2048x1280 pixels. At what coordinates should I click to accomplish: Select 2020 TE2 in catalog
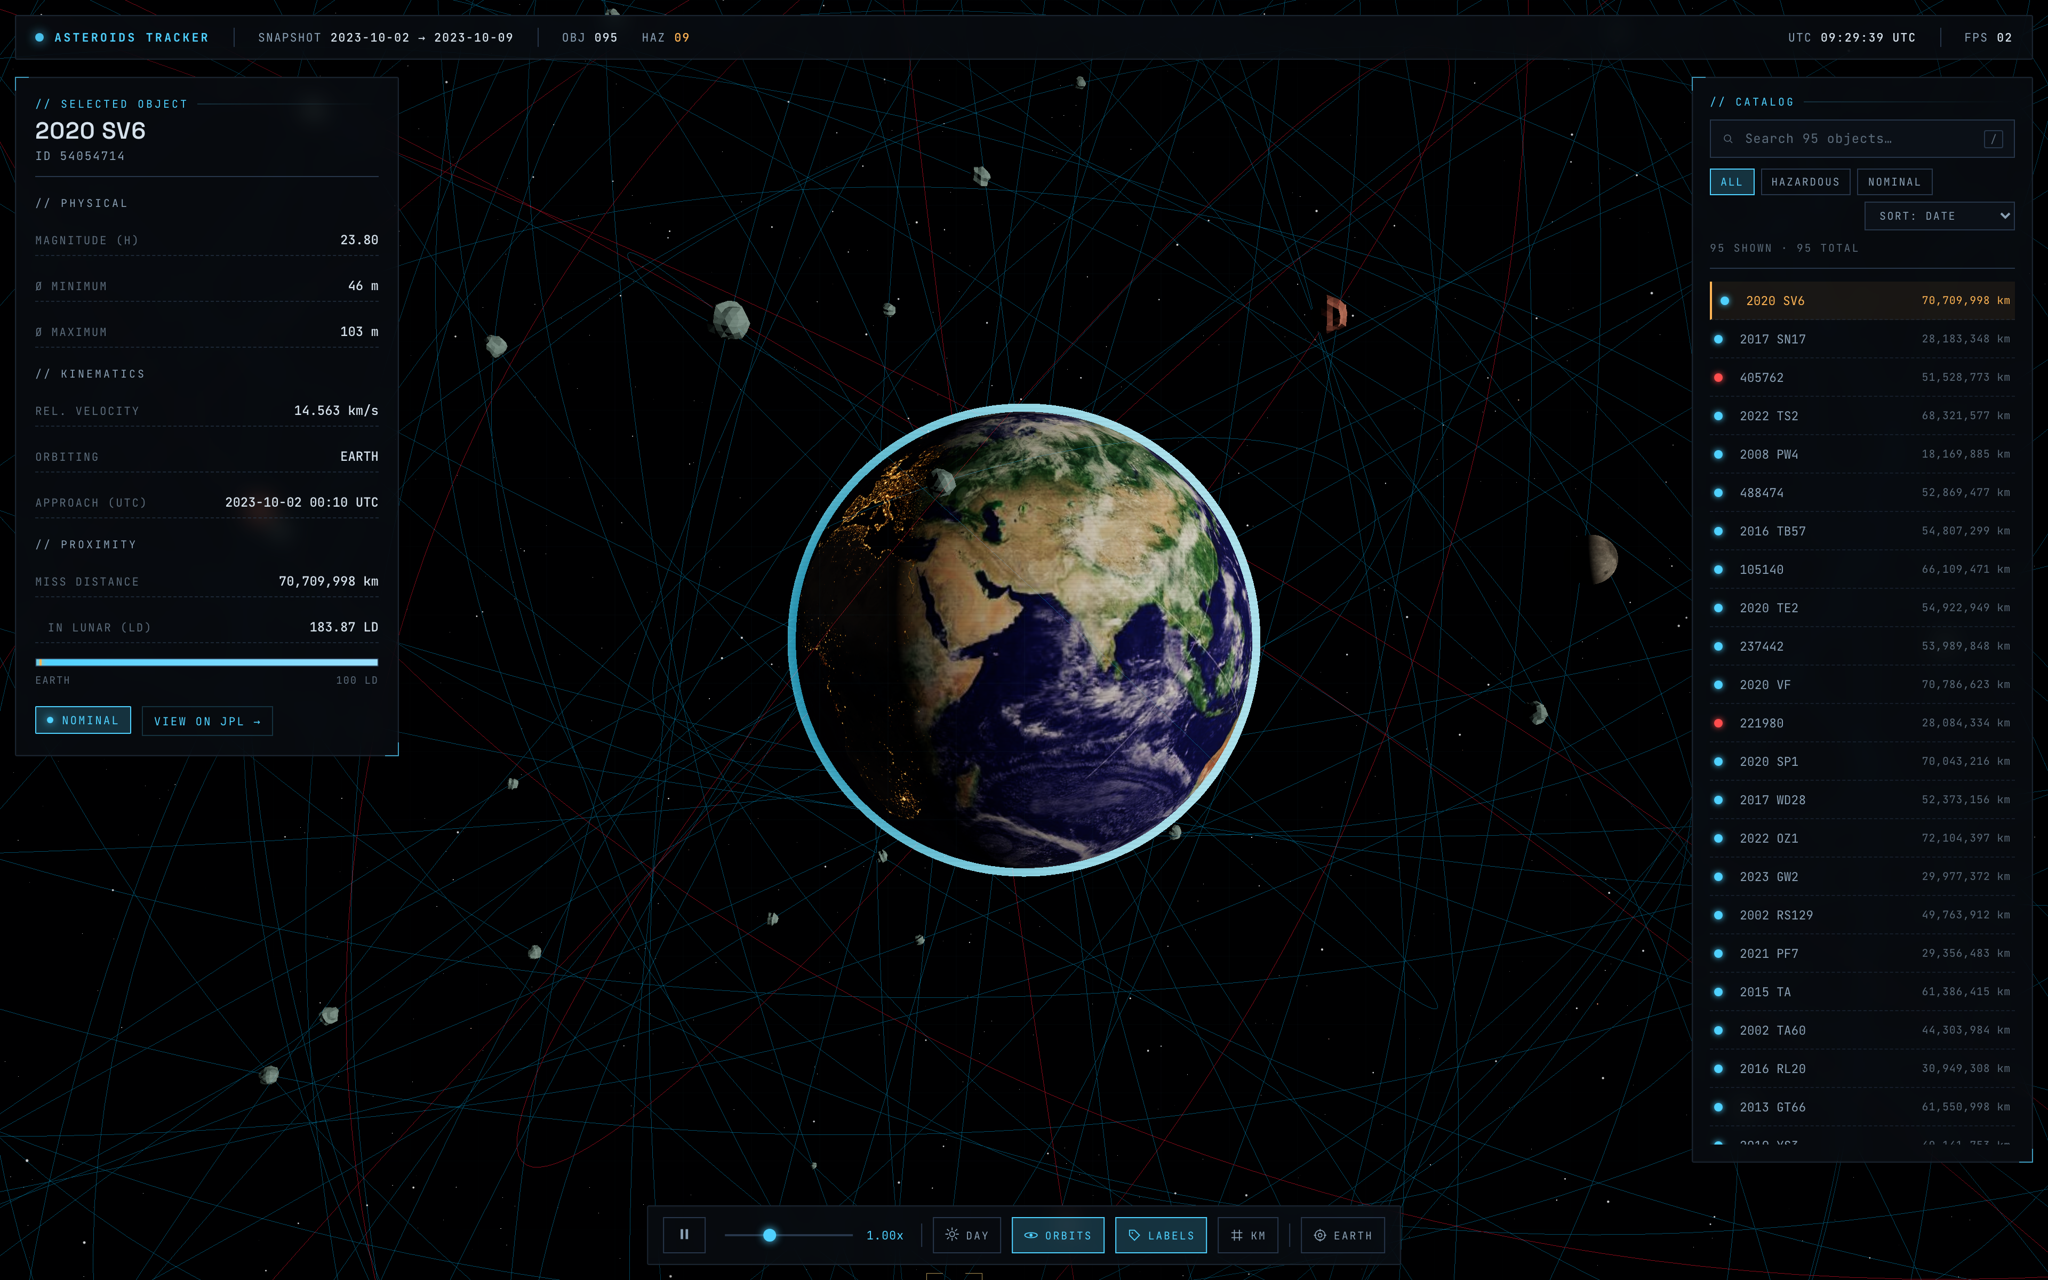(x=1862, y=608)
